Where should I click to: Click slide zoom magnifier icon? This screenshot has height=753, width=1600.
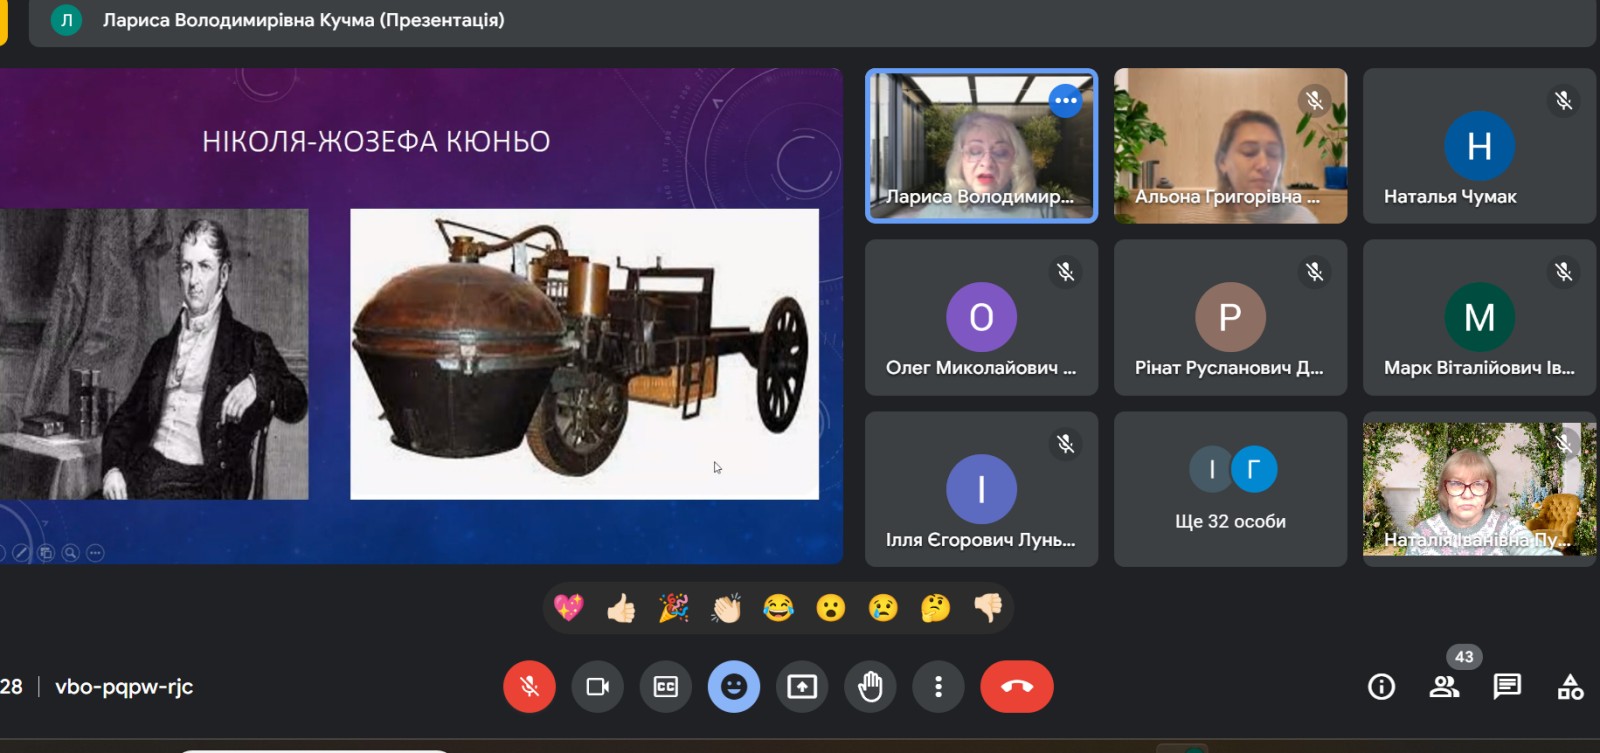pos(70,552)
